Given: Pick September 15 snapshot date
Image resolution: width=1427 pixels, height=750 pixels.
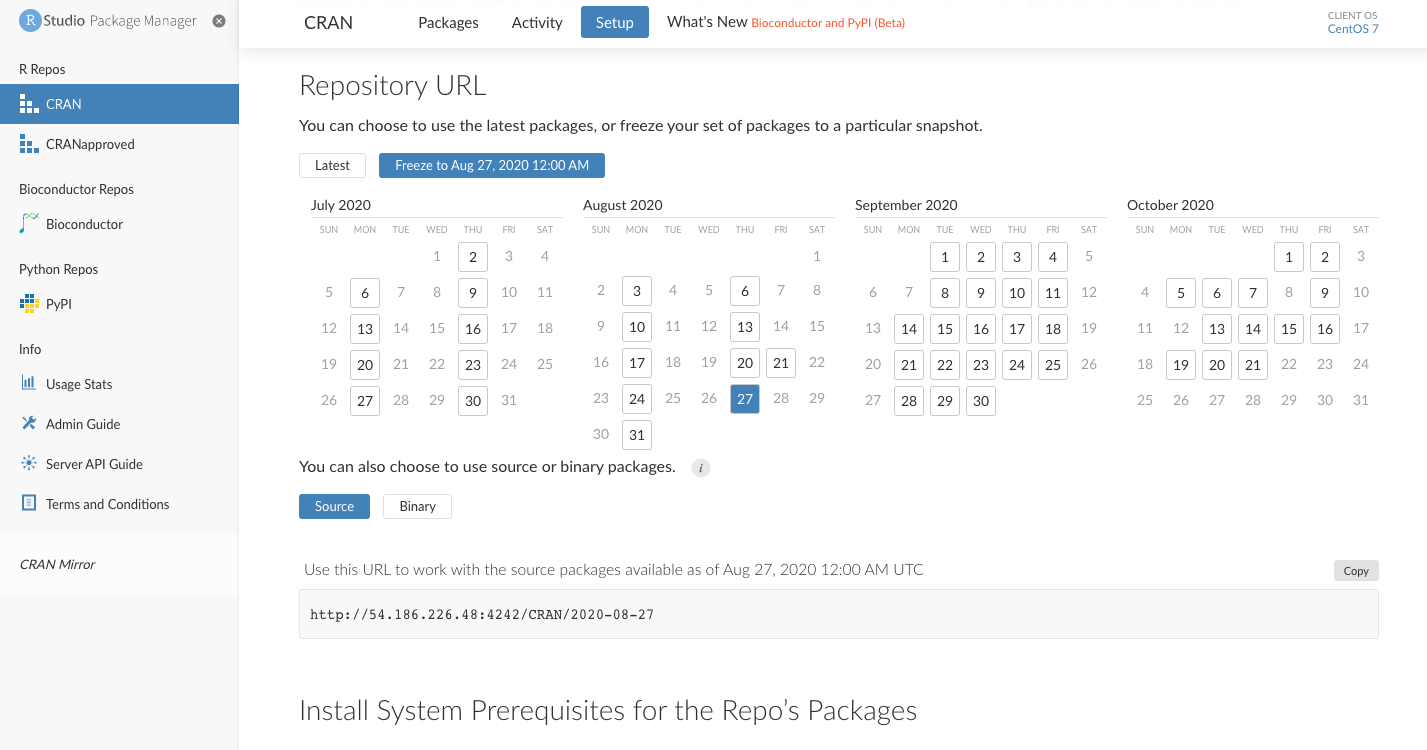Looking at the screenshot, I should tap(945, 329).
